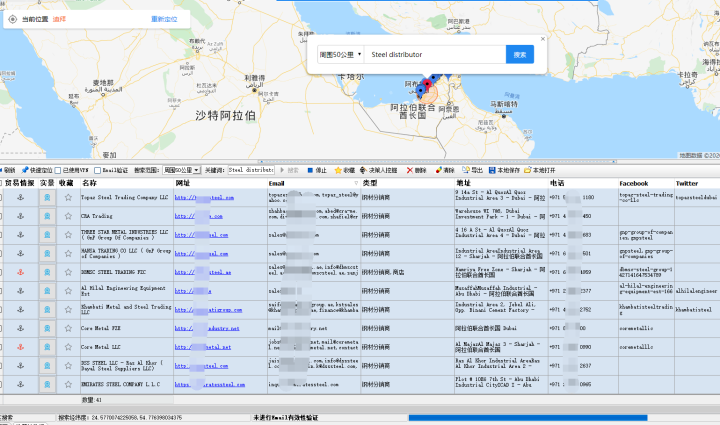Click the popup search field 'Steel distributor'
This screenshot has width=720, height=425.
[x=435, y=55]
